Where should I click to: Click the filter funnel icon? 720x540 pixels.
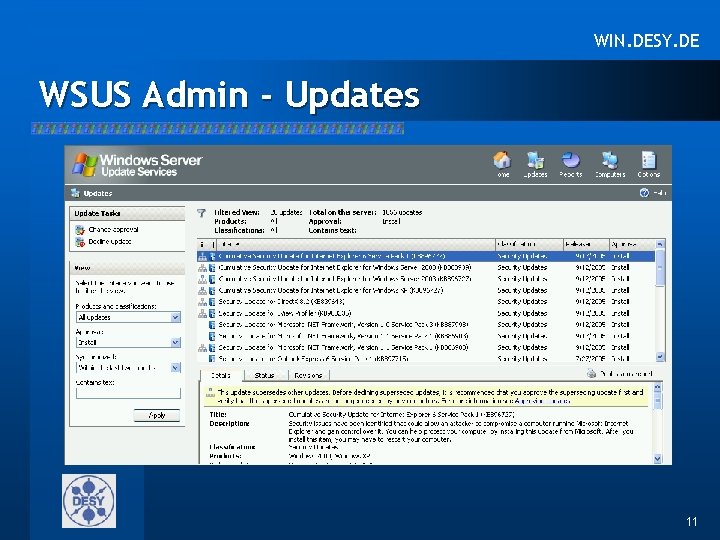click(202, 213)
